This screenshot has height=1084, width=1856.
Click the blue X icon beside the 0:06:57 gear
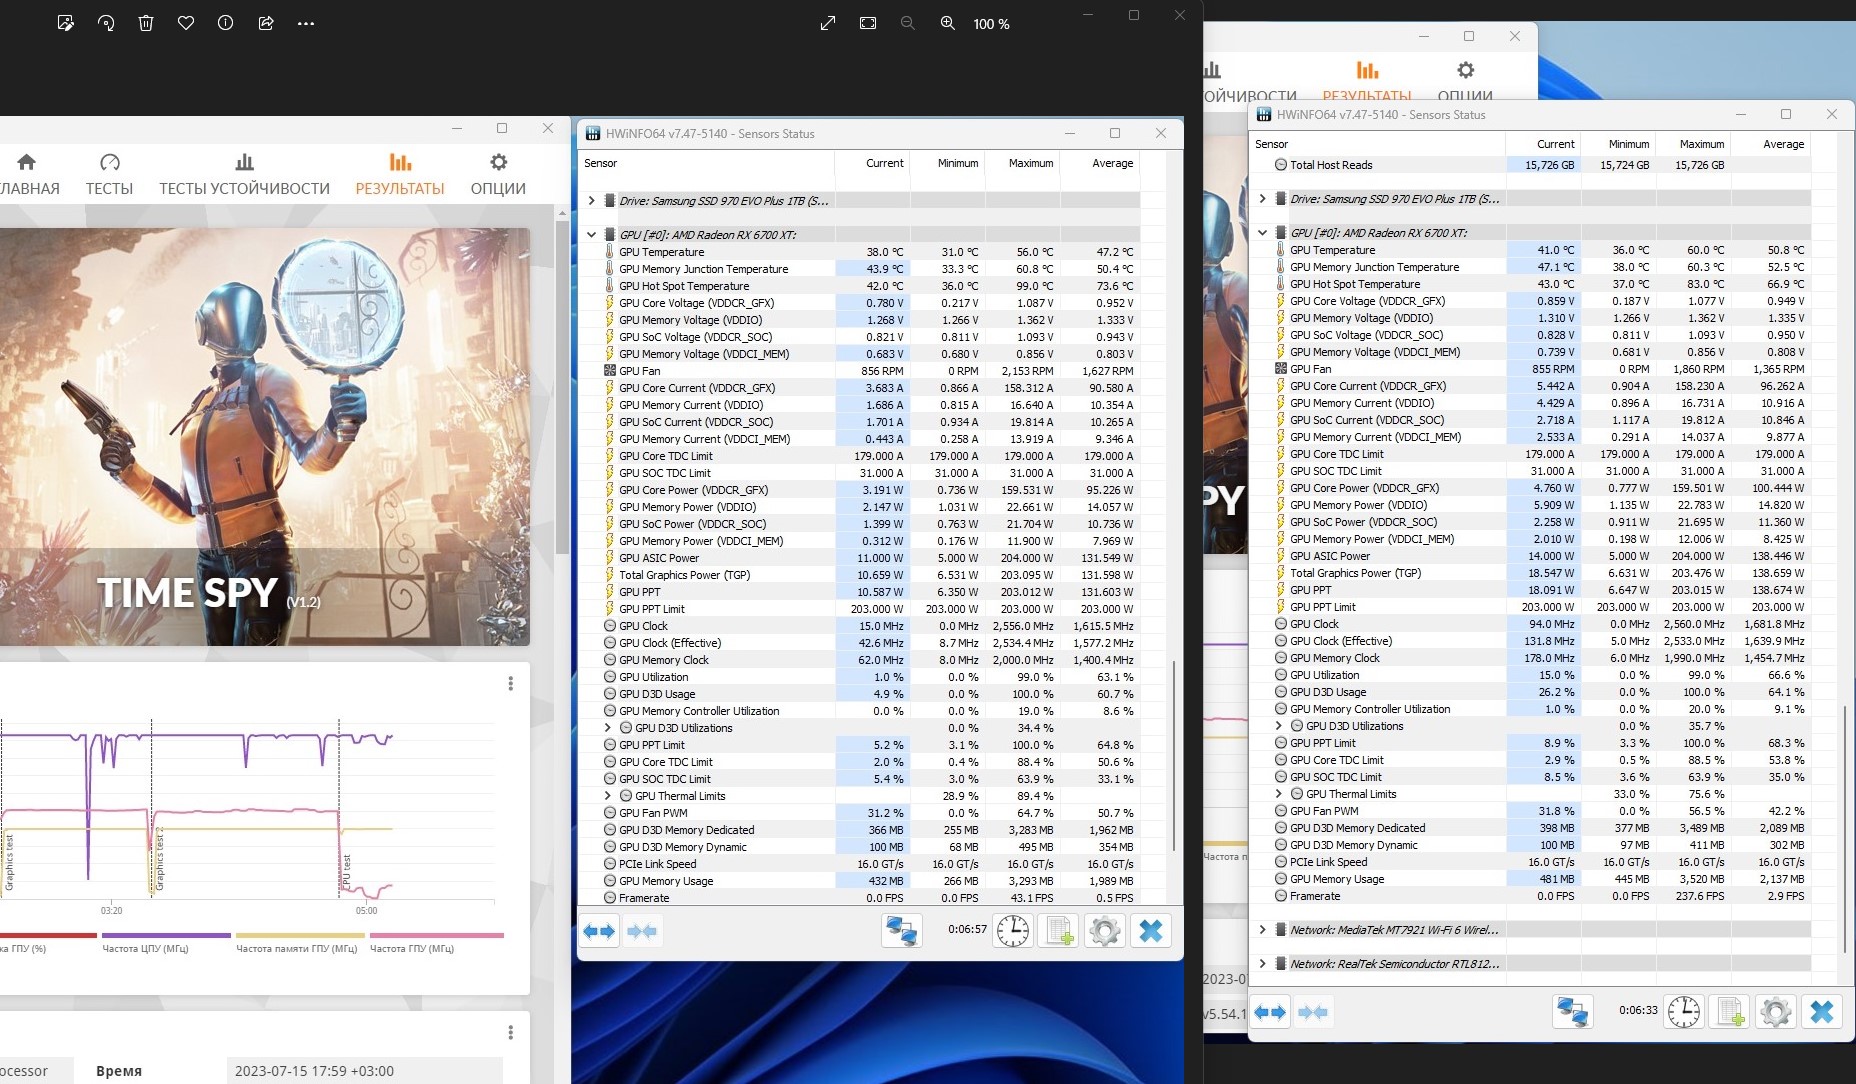(1151, 931)
